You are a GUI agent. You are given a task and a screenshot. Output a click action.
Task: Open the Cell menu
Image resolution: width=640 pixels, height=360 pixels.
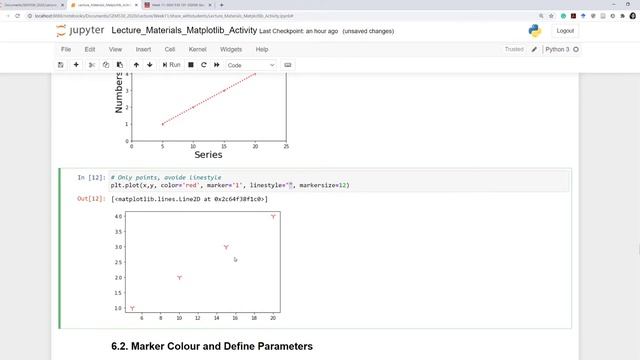[170, 49]
